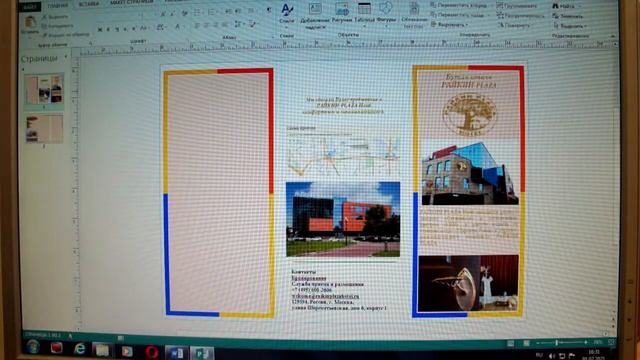Switch to the Главная ribbon tab
The height and width of the screenshot is (360, 640).
pos(58,5)
